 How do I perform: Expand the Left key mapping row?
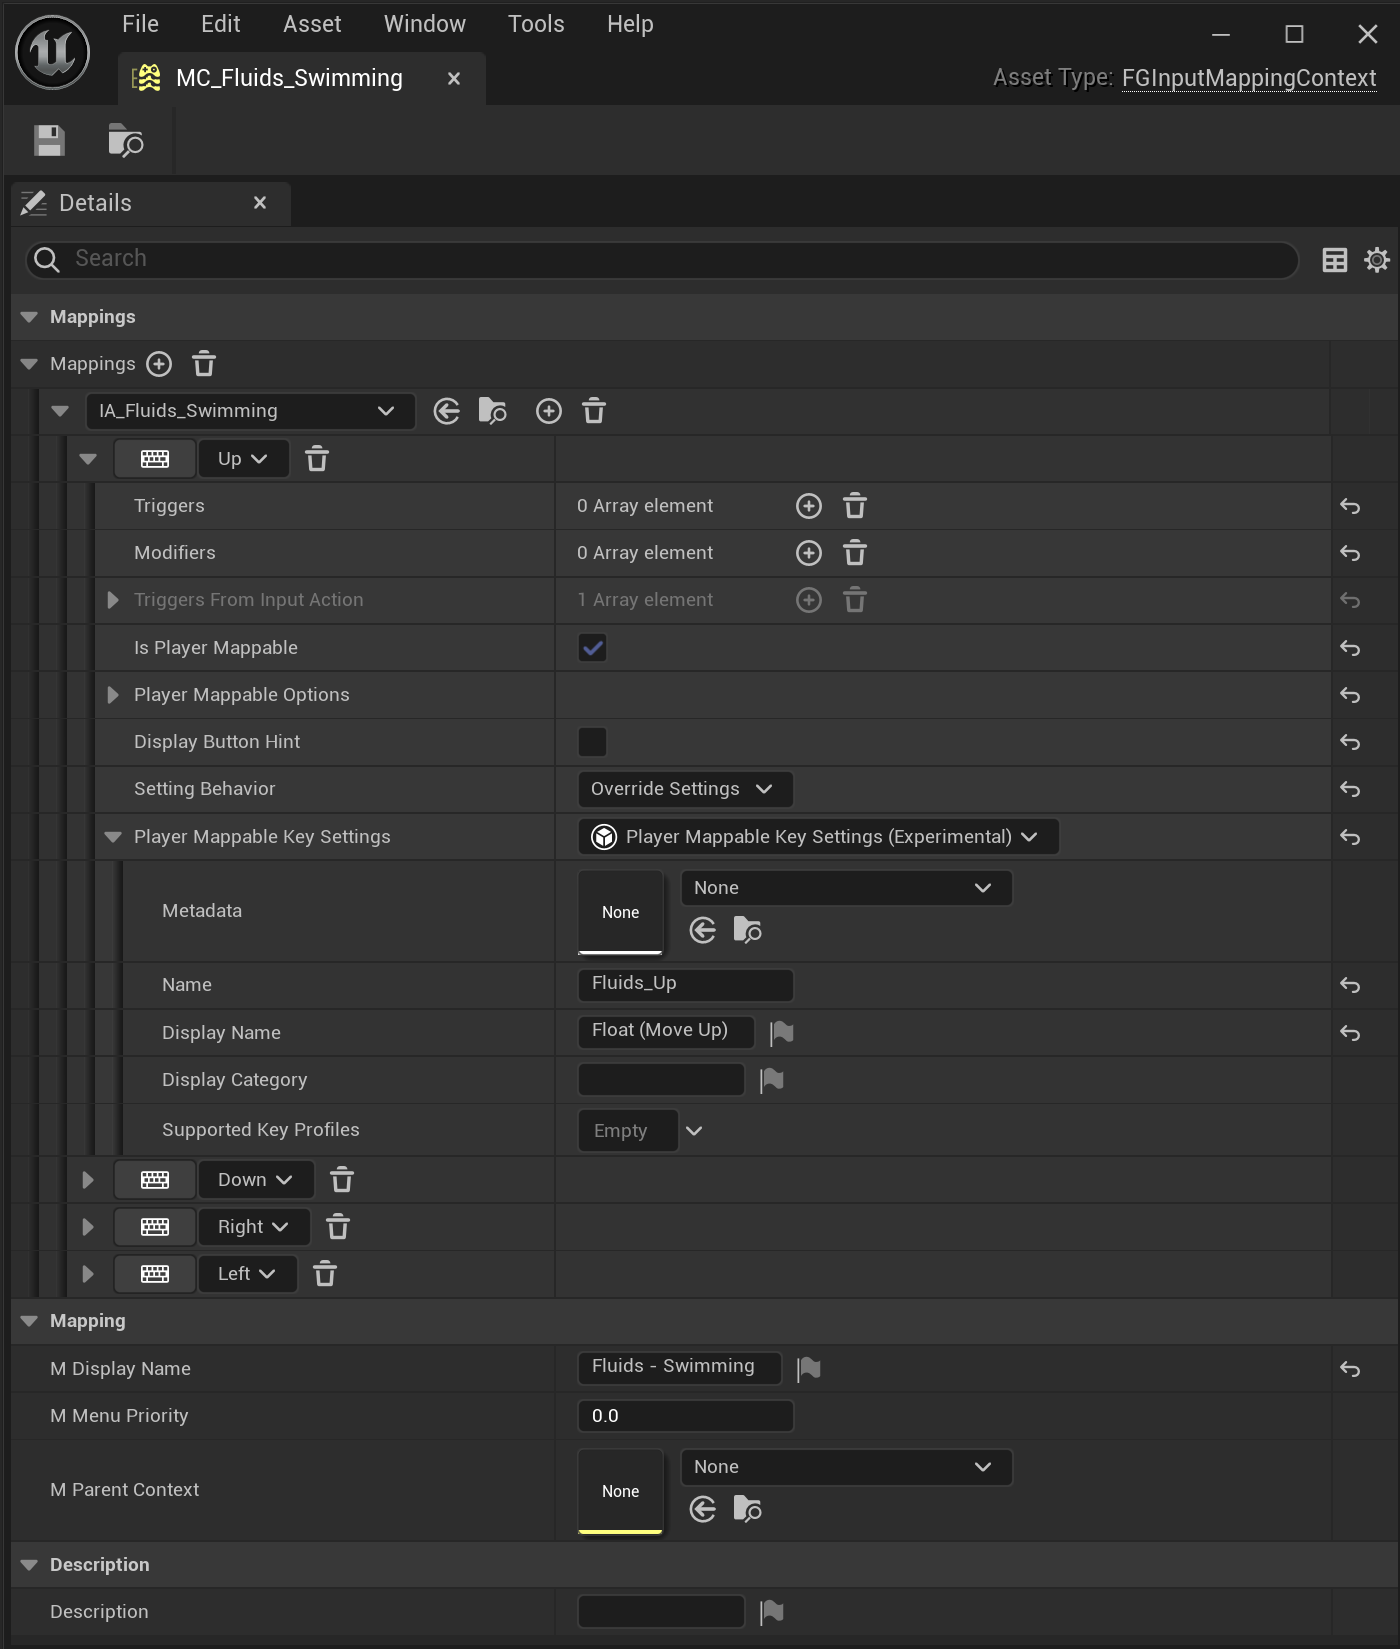click(x=88, y=1274)
